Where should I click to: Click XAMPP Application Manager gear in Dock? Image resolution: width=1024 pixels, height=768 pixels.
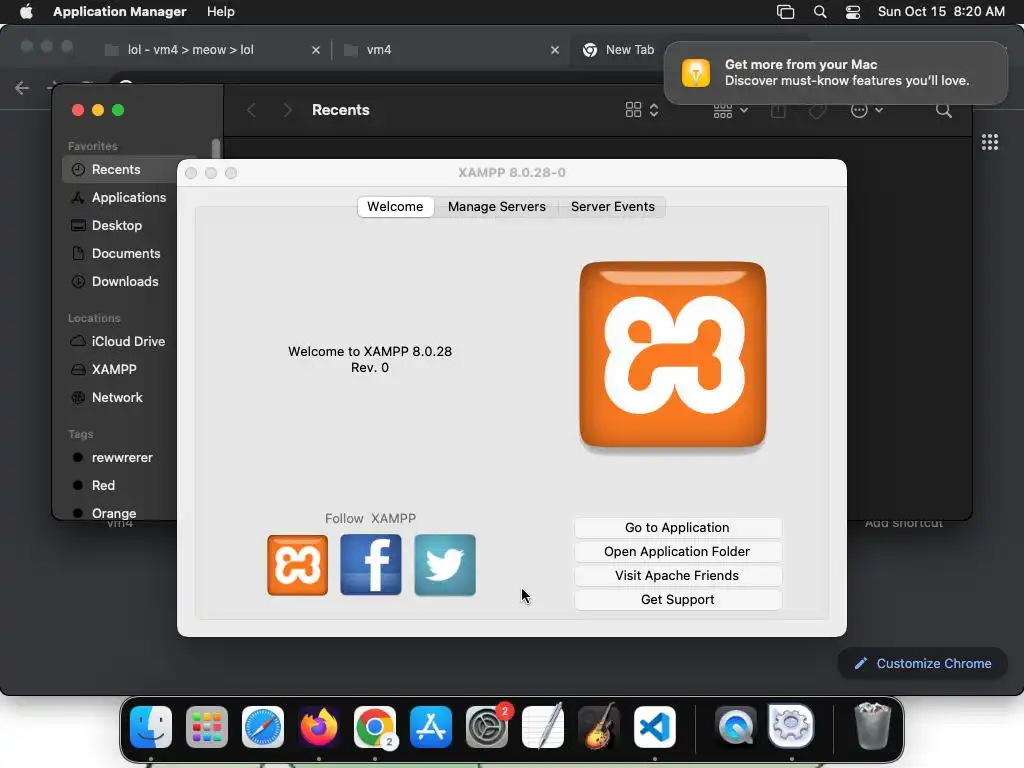[x=792, y=726]
